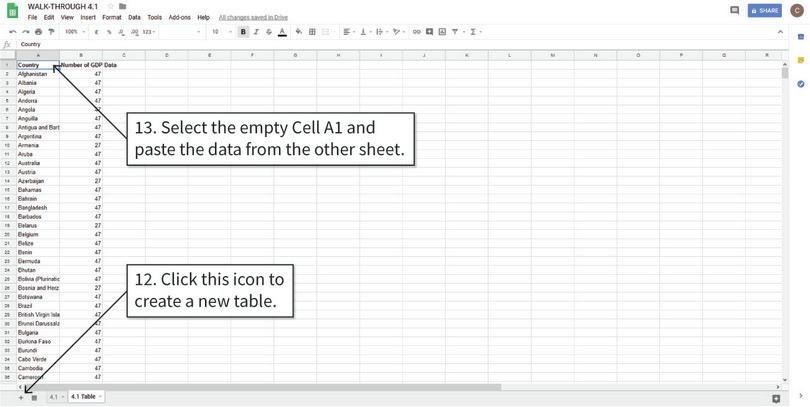Open the text color picker
Viewport: 810px width, 407px height.
point(282,32)
